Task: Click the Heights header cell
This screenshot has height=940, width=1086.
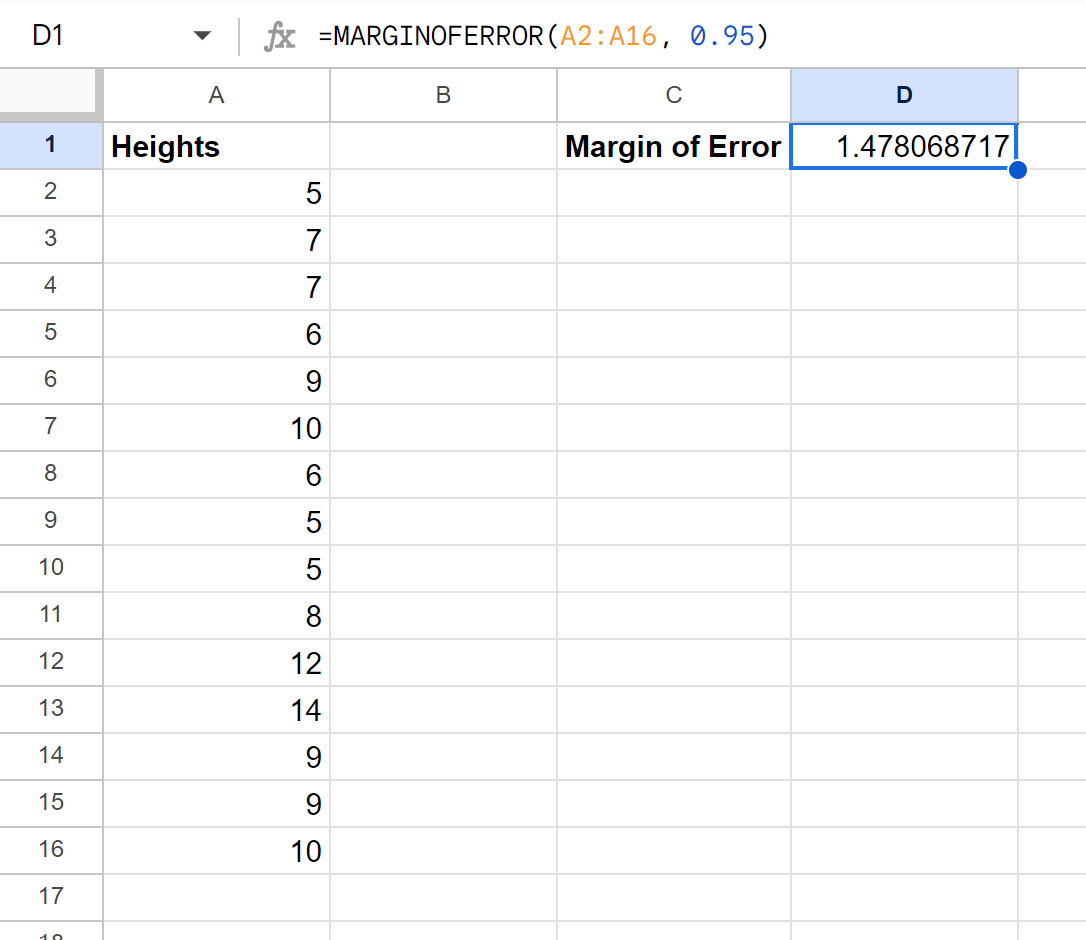Action: [216, 146]
